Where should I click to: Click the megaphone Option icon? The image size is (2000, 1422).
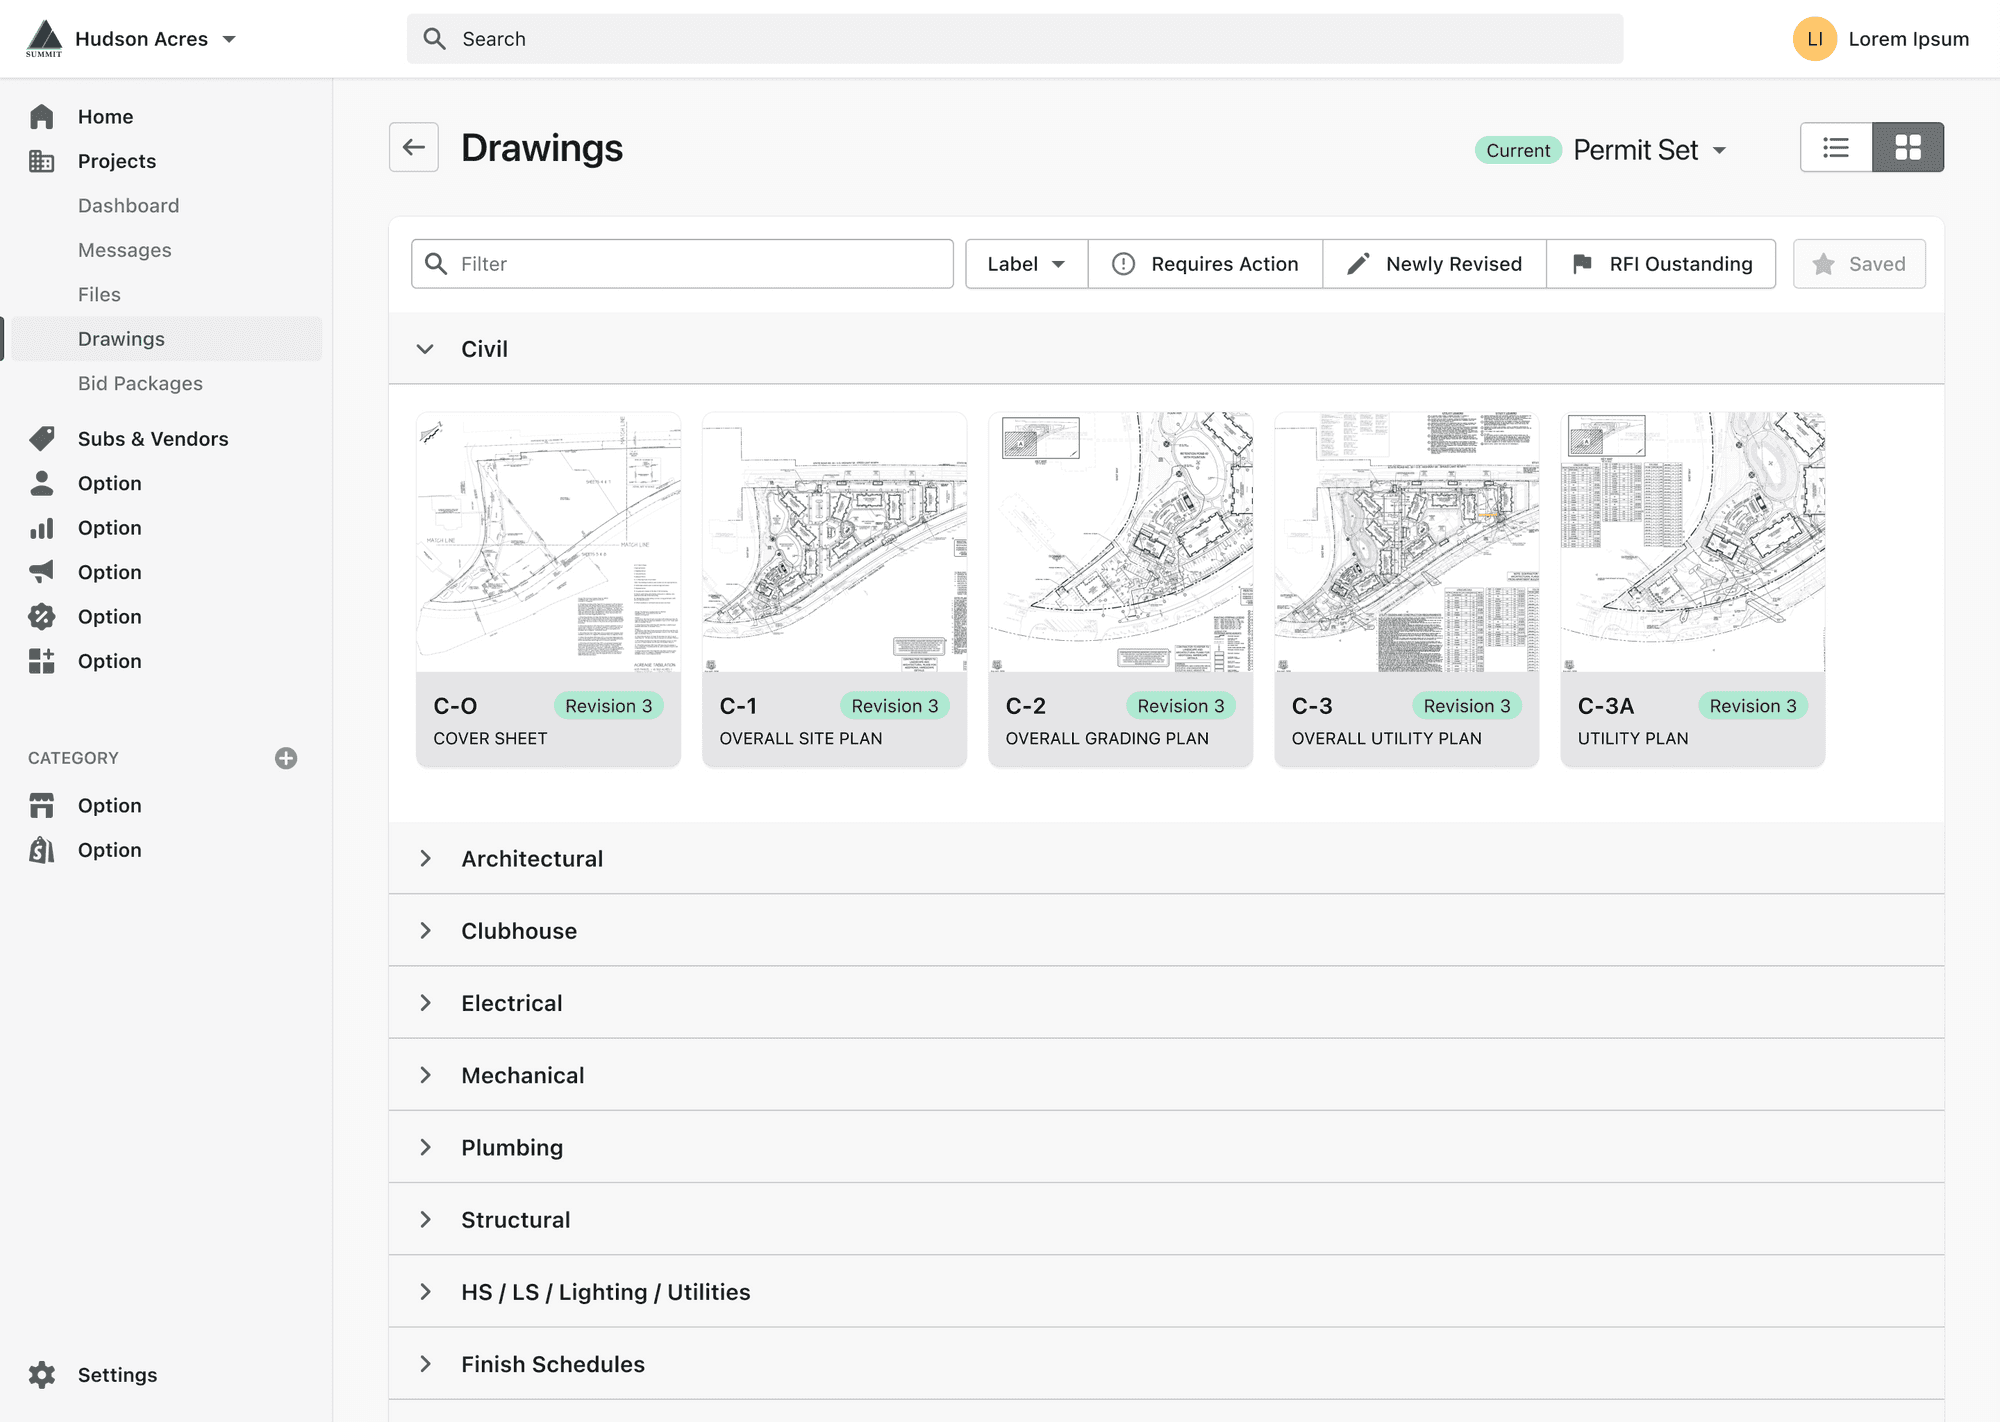pos(42,572)
